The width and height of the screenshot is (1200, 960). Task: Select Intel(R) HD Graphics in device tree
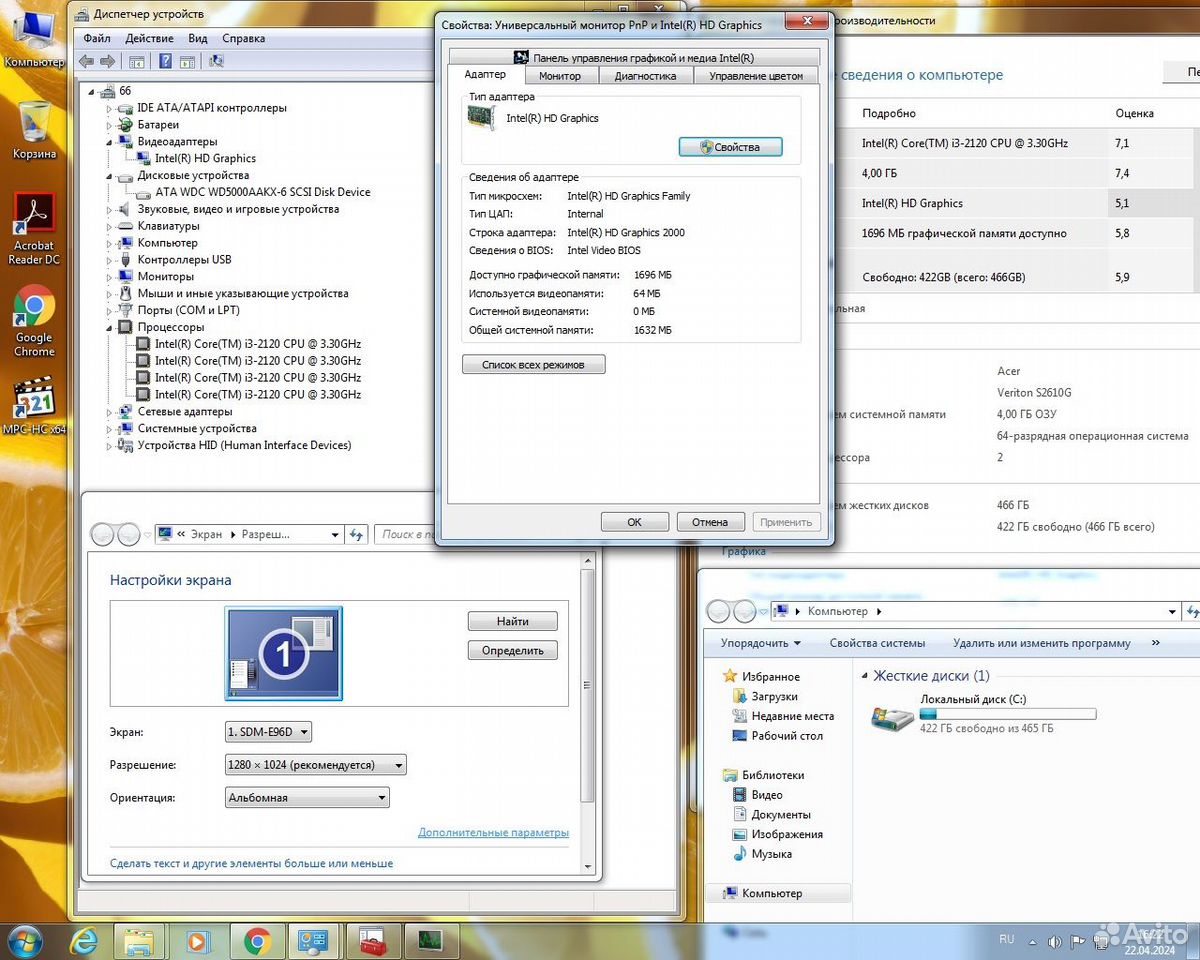click(205, 158)
